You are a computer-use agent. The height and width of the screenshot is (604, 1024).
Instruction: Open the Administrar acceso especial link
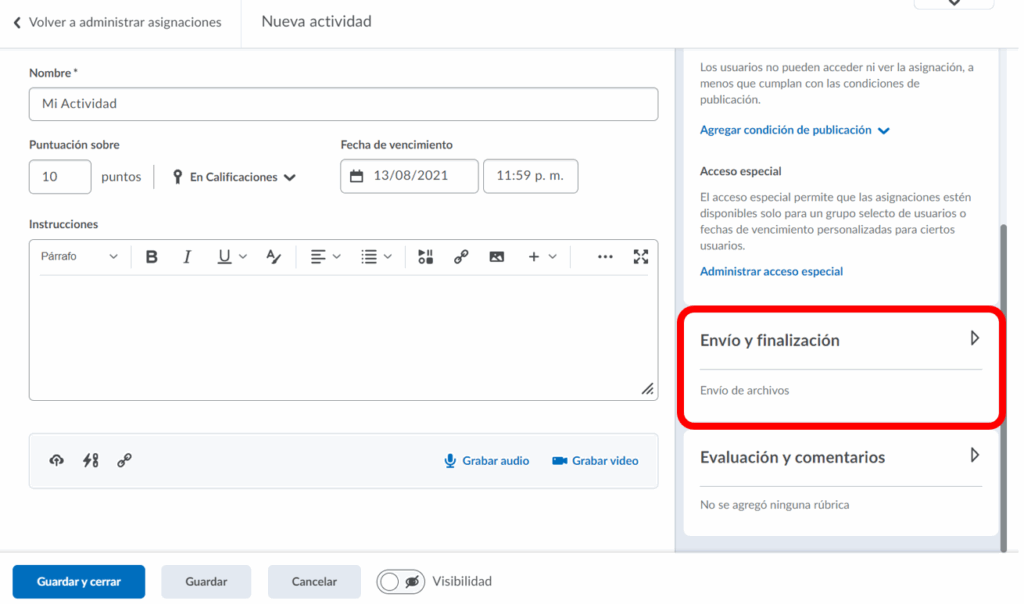pyautogui.click(x=771, y=271)
